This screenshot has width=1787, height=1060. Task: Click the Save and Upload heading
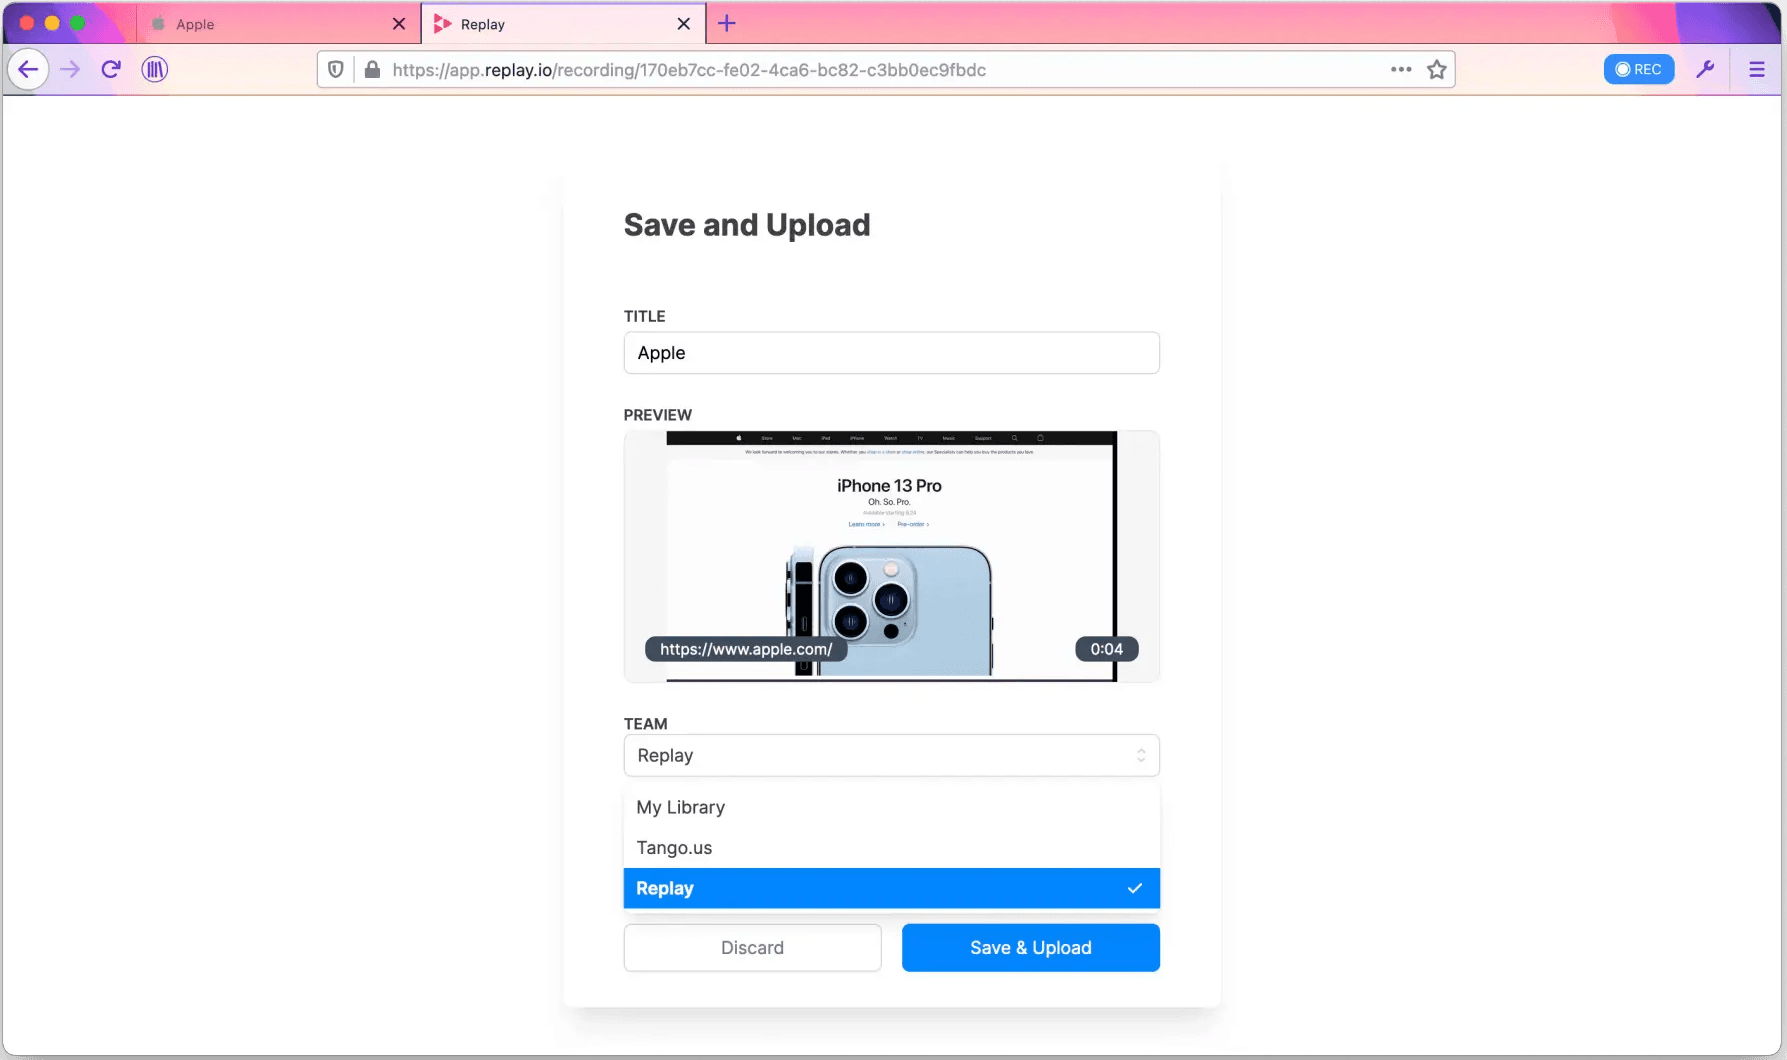tap(747, 225)
